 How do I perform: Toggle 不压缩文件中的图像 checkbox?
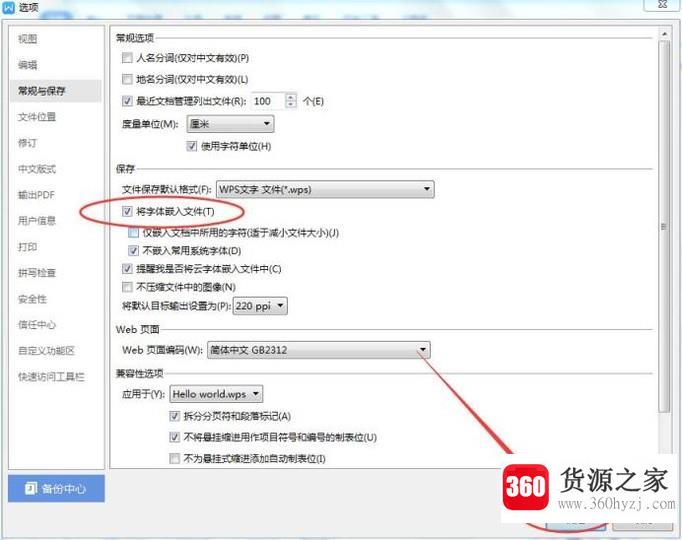click(127, 287)
